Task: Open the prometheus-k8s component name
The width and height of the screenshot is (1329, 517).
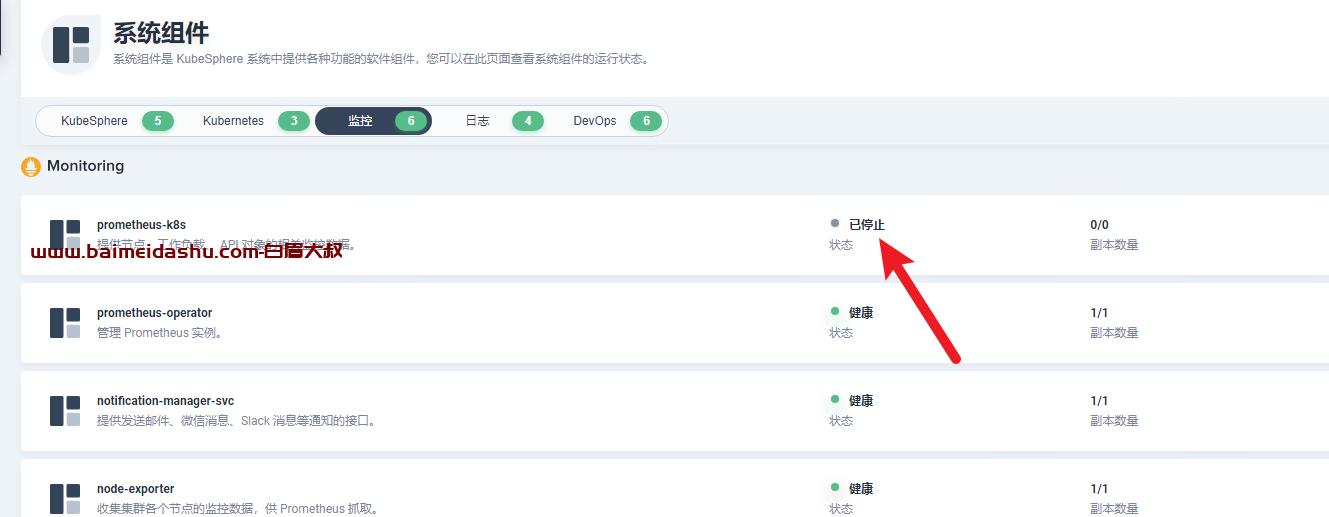Action: 141,225
